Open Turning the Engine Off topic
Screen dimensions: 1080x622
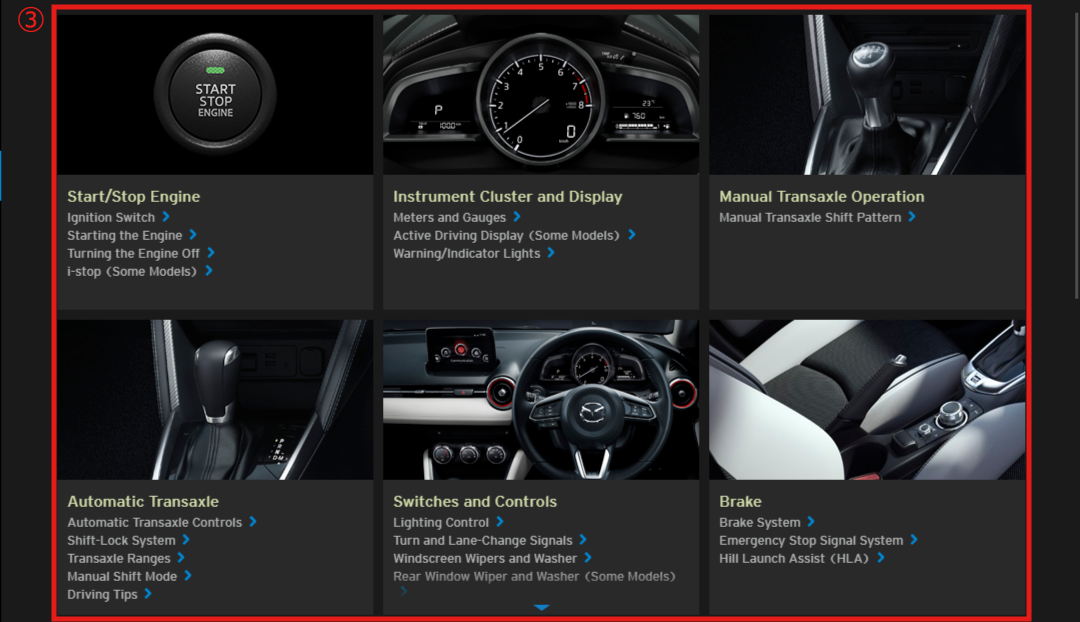pyautogui.click(x=133, y=253)
